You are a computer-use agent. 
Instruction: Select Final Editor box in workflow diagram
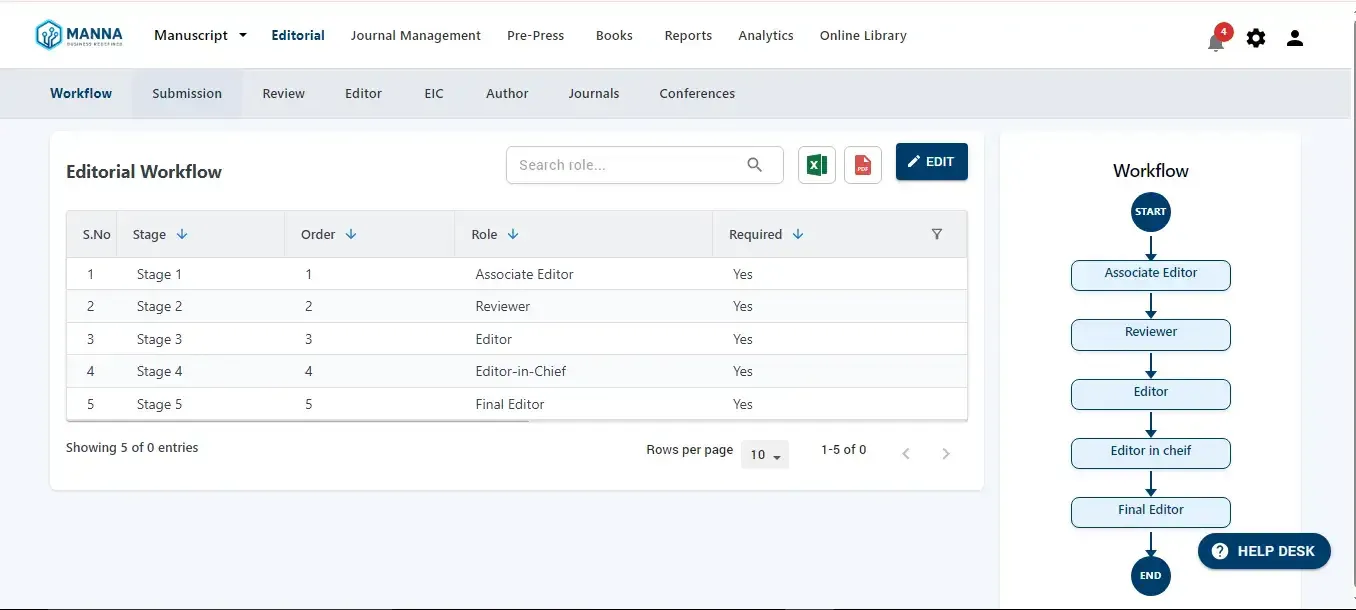pos(1151,512)
